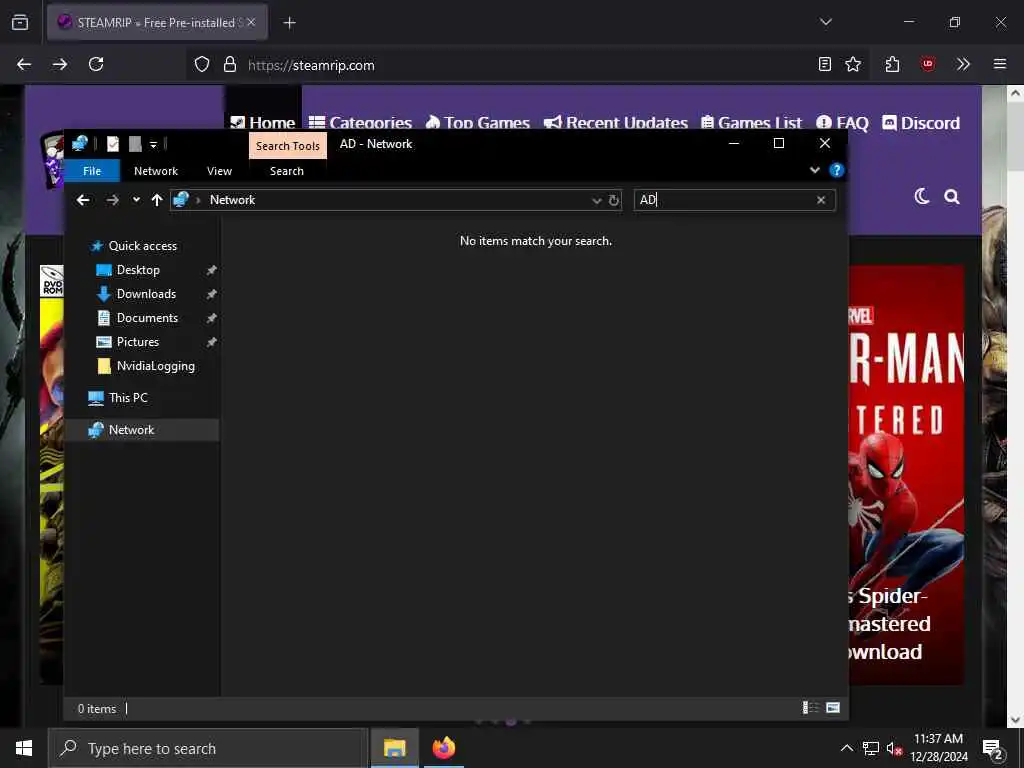Screen dimensions: 1024x768
Task: Clear the AD search text
Action: [821, 200]
